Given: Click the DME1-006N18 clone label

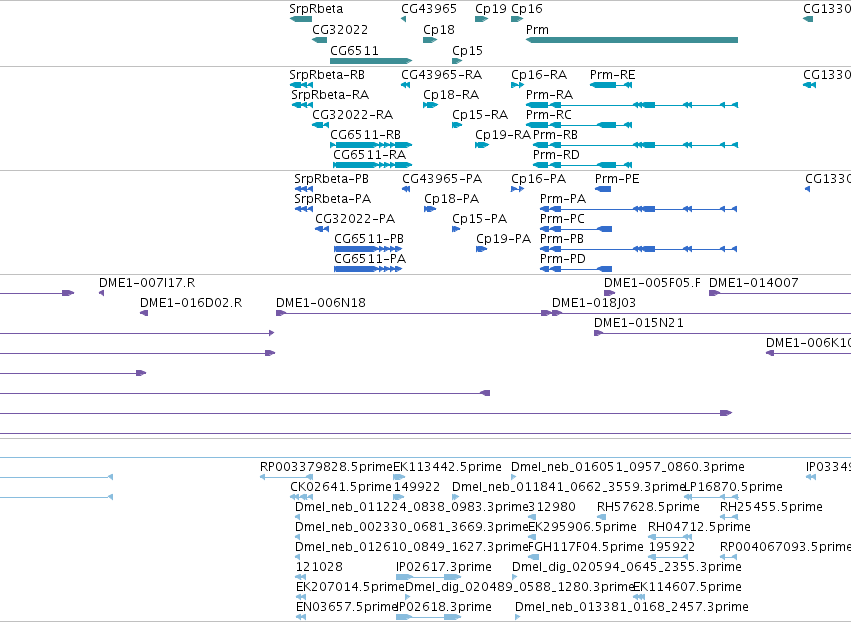Looking at the screenshot, I should coord(321,303).
